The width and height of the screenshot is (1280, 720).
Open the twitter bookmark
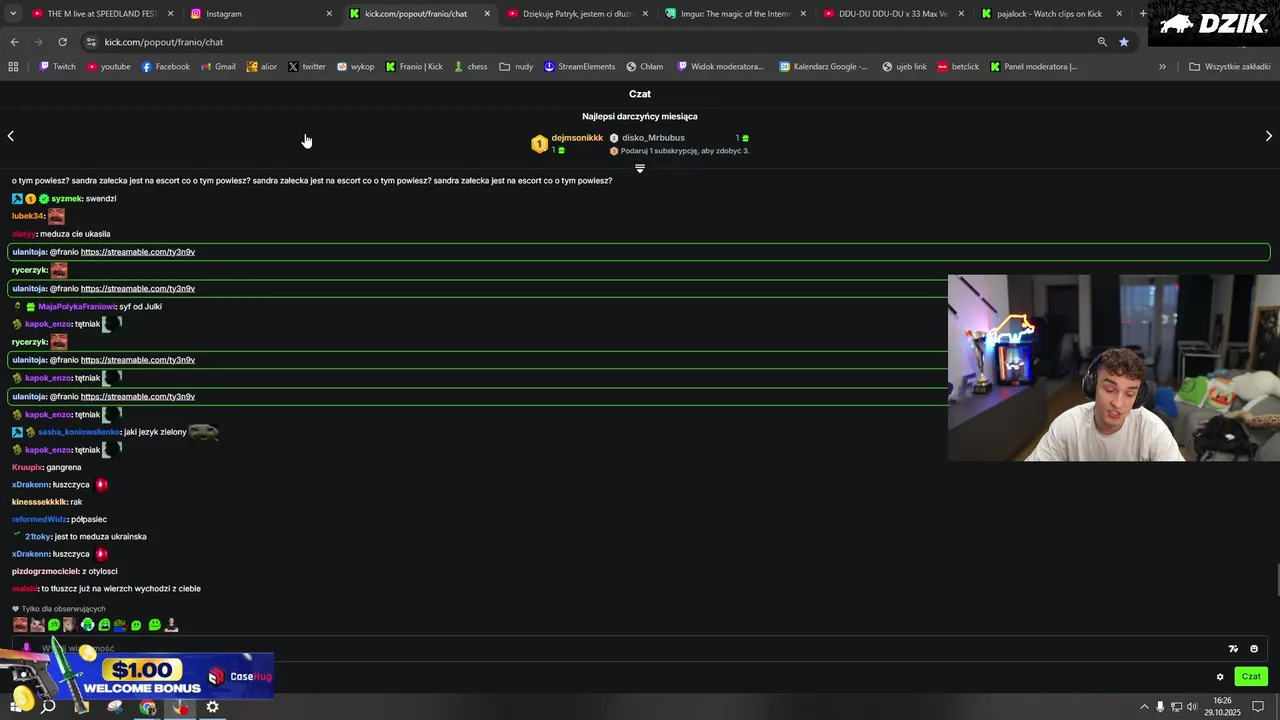pos(306,67)
